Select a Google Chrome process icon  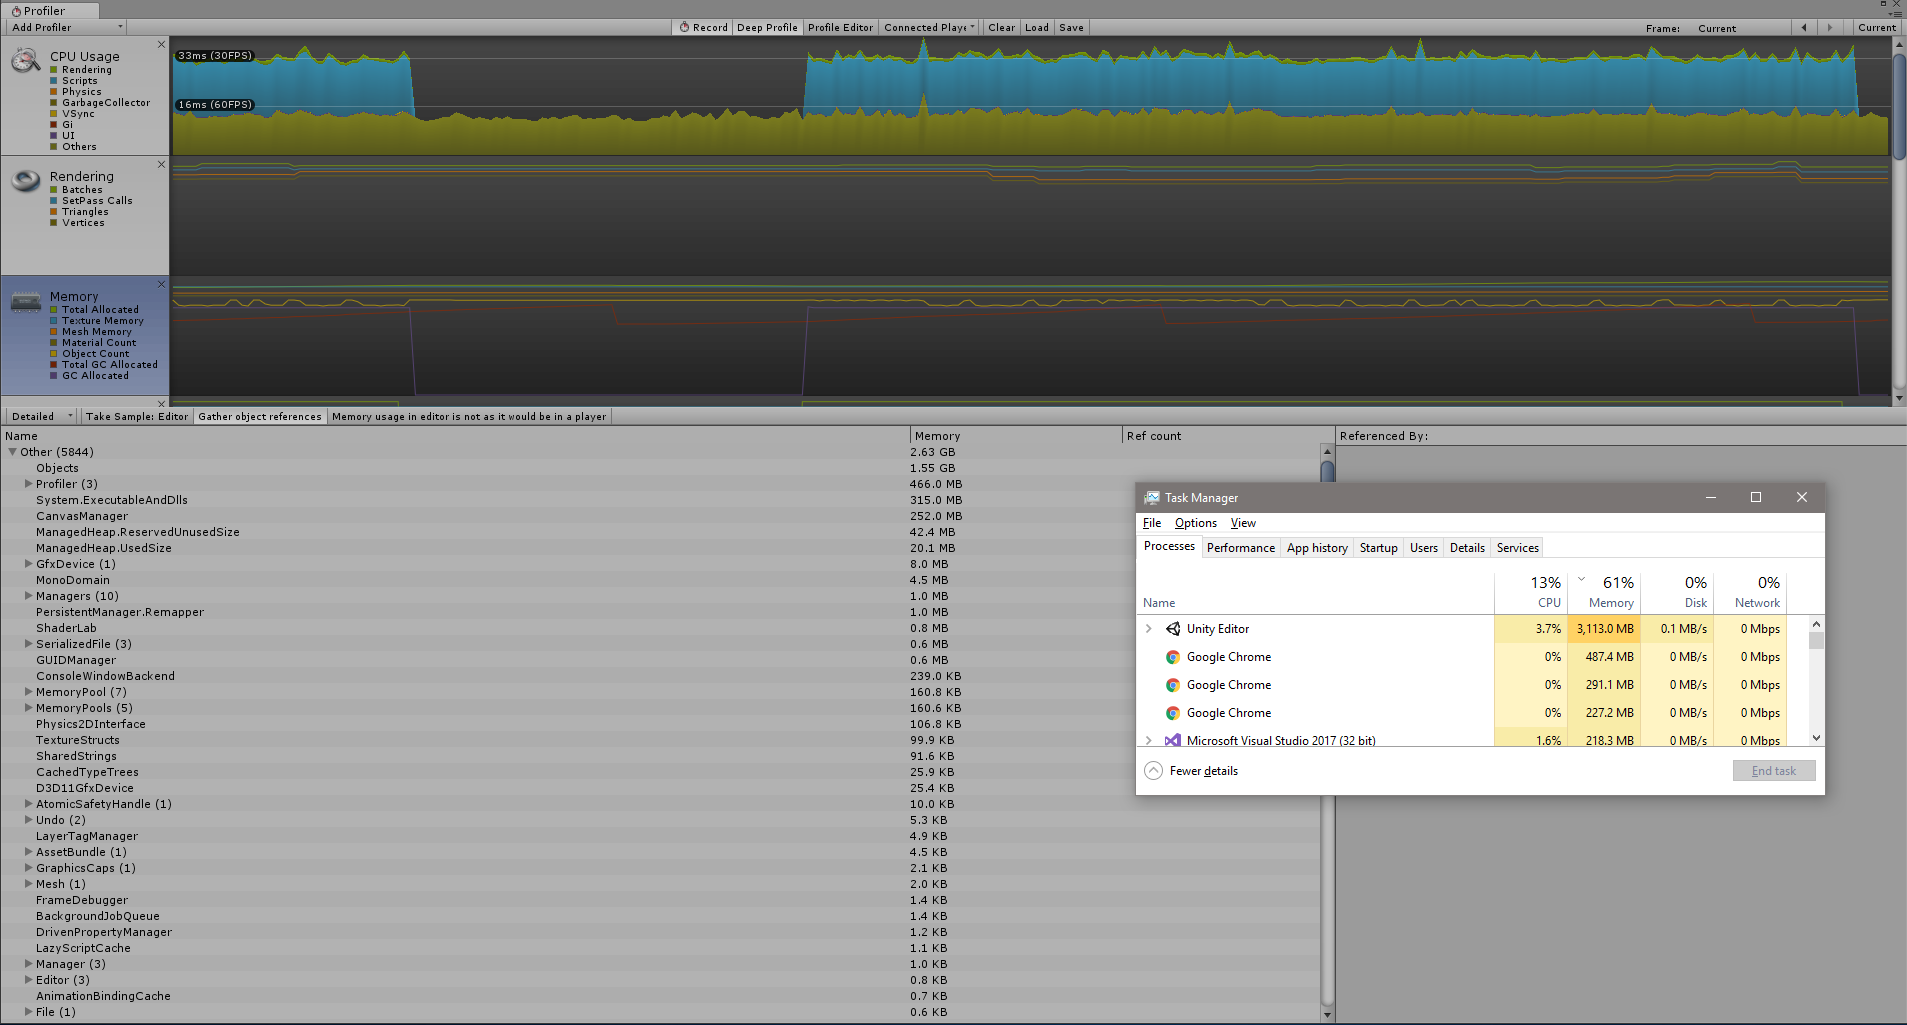(x=1172, y=657)
